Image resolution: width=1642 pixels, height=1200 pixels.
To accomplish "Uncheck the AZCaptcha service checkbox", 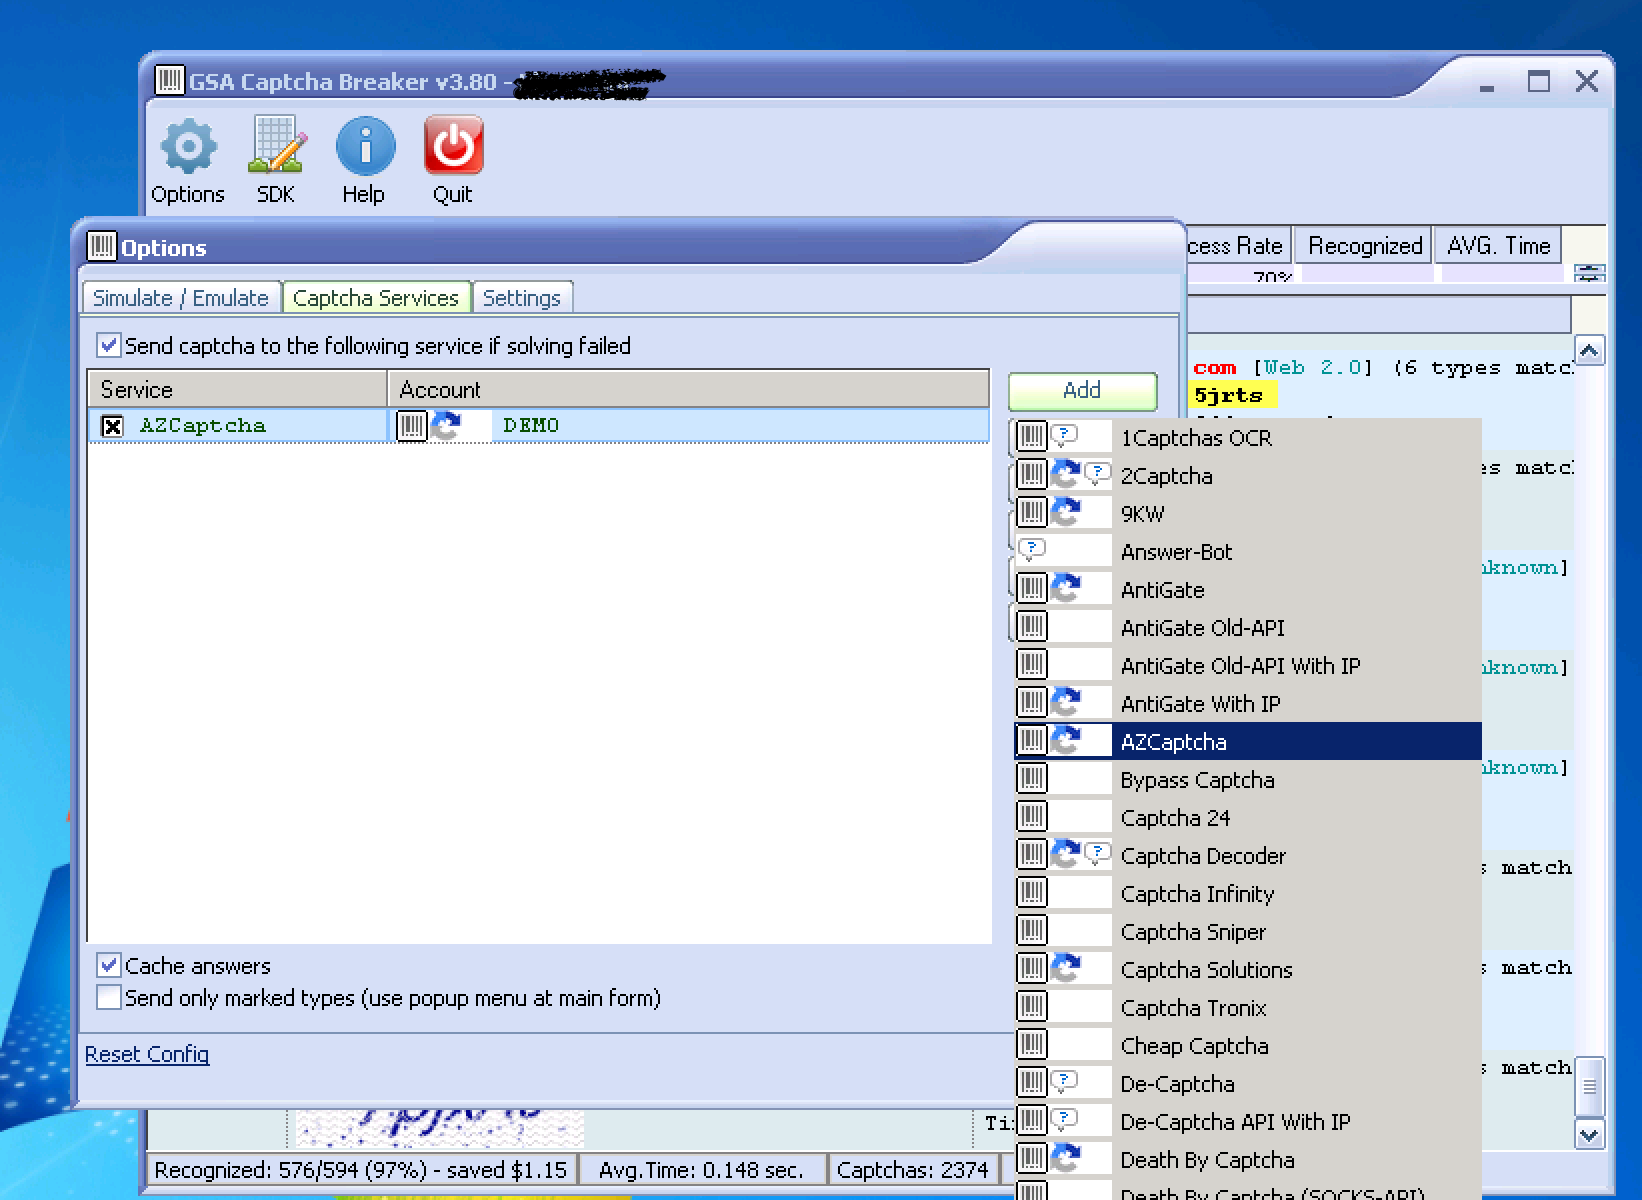I will tap(112, 426).
